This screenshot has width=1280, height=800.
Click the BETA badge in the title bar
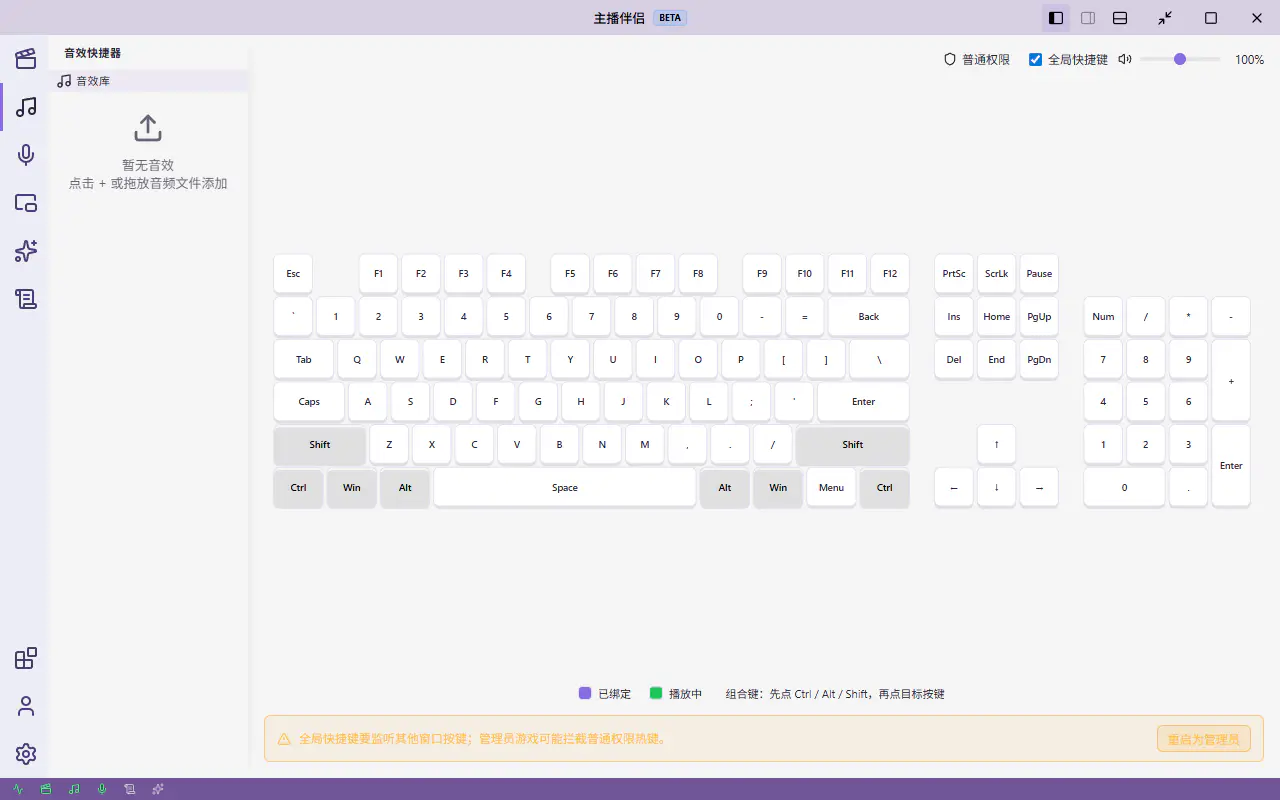[669, 18]
